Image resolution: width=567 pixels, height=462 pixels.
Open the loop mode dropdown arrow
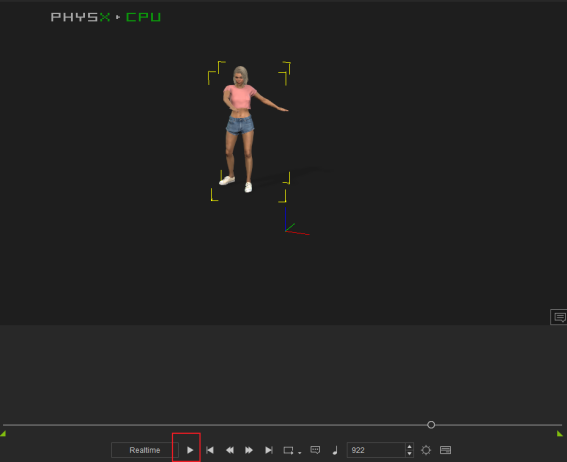(x=299, y=453)
